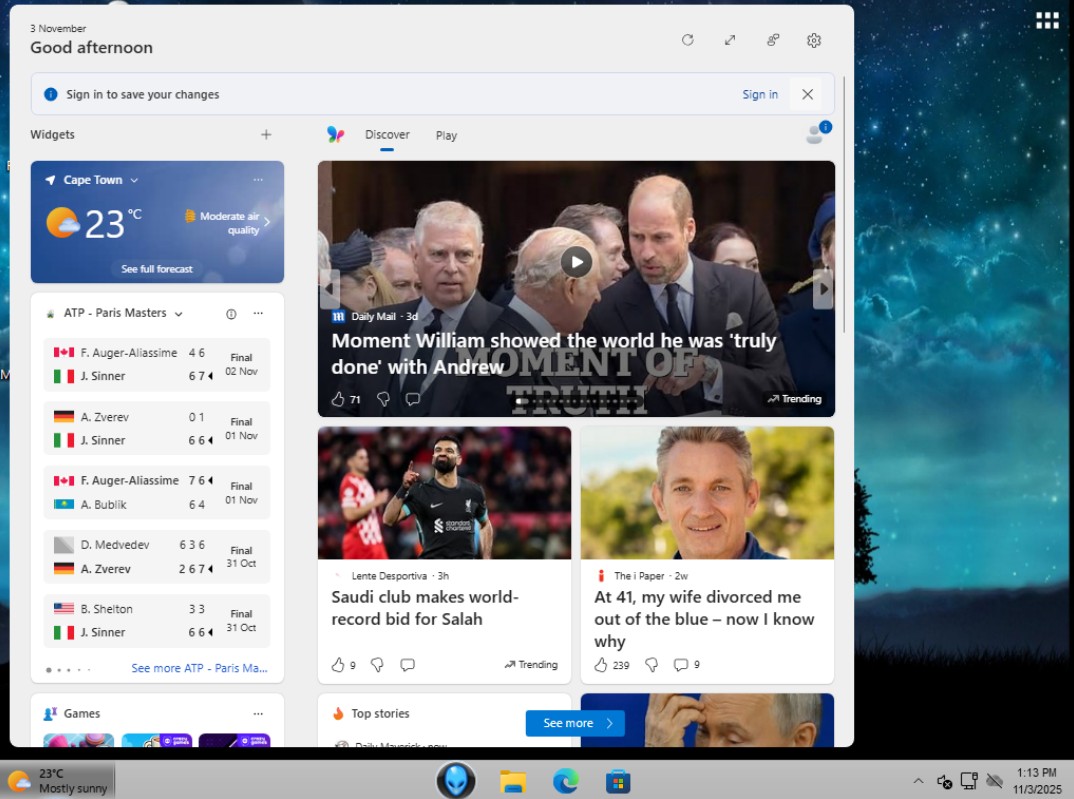Open the Games widget more options menu
Image resolution: width=1074 pixels, height=799 pixels.
coord(258,713)
